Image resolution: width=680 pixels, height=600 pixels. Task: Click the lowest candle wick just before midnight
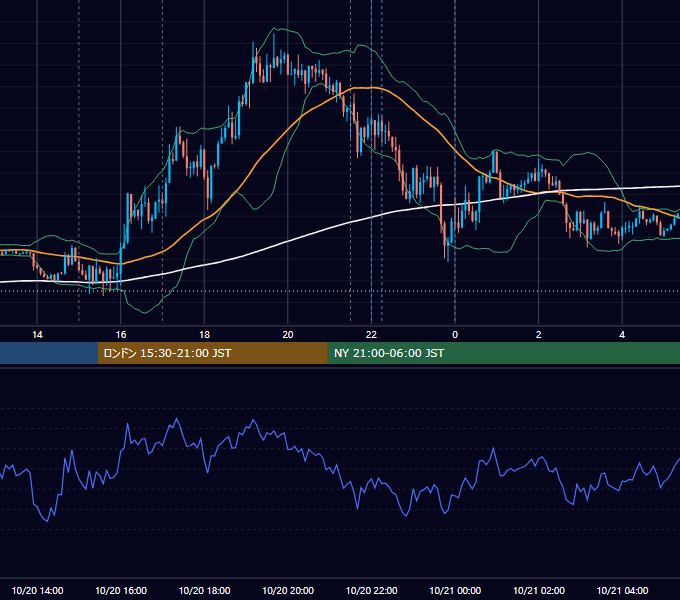(448, 258)
